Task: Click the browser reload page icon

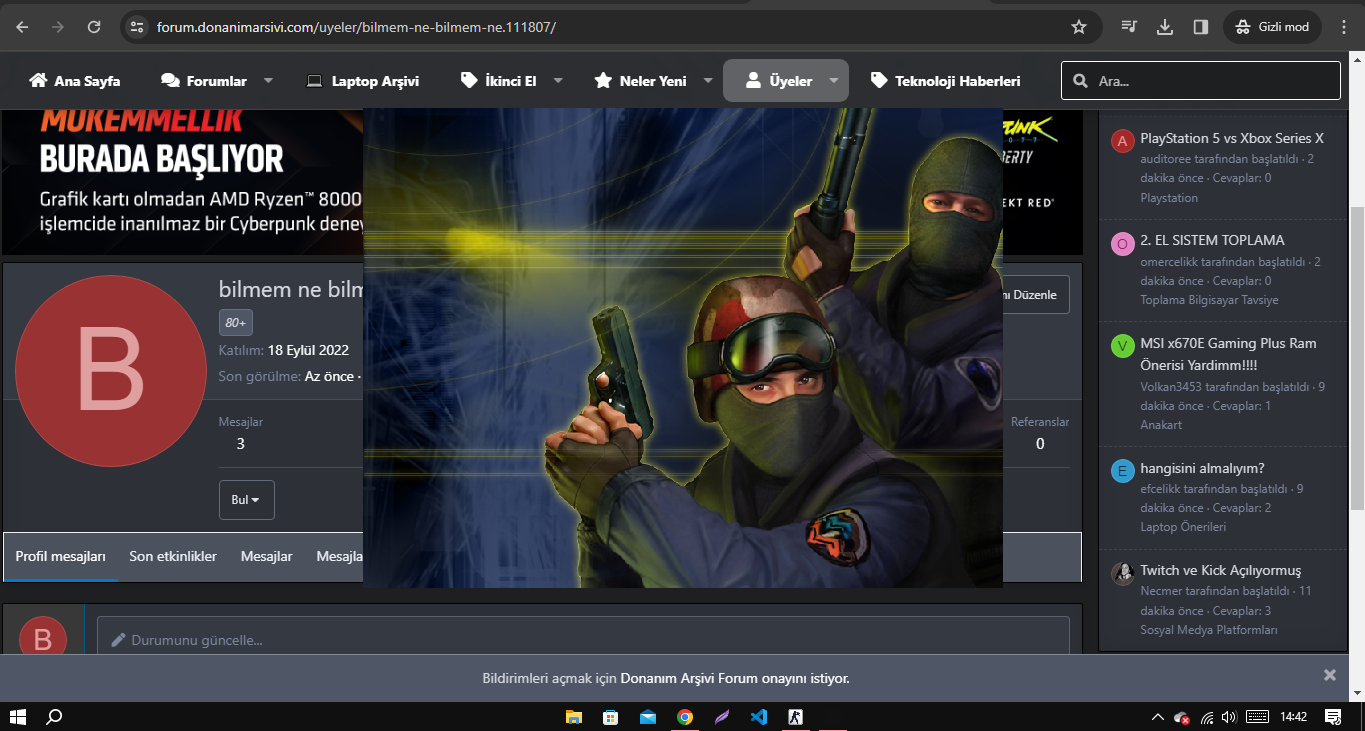Action: pos(94,27)
